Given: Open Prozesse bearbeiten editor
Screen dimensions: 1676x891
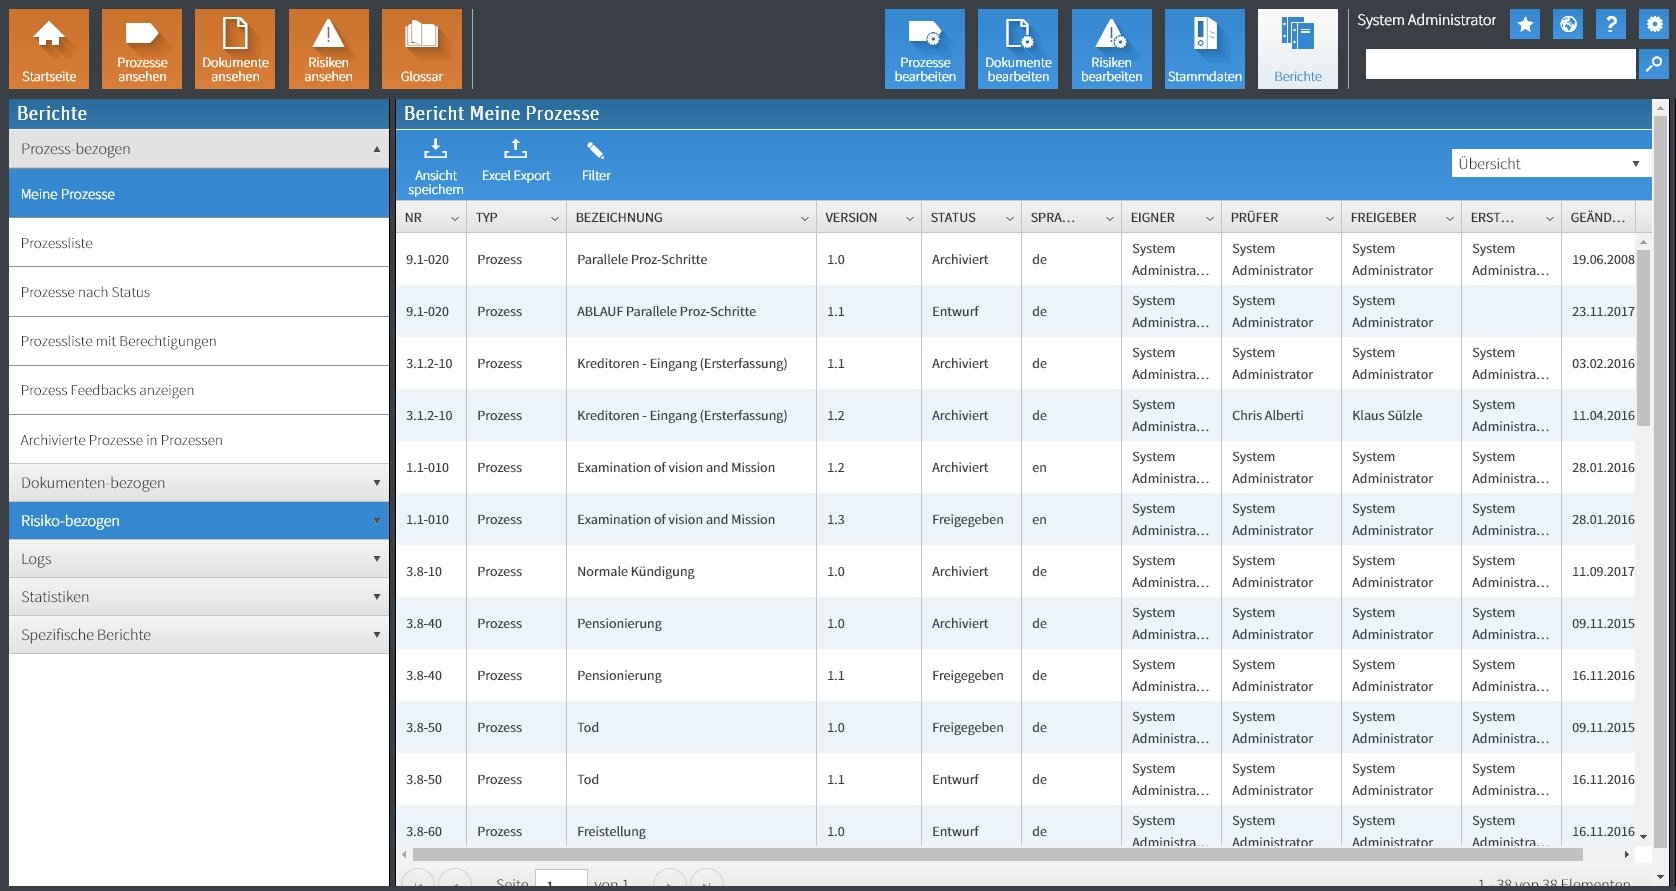Looking at the screenshot, I should pos(925,49).
